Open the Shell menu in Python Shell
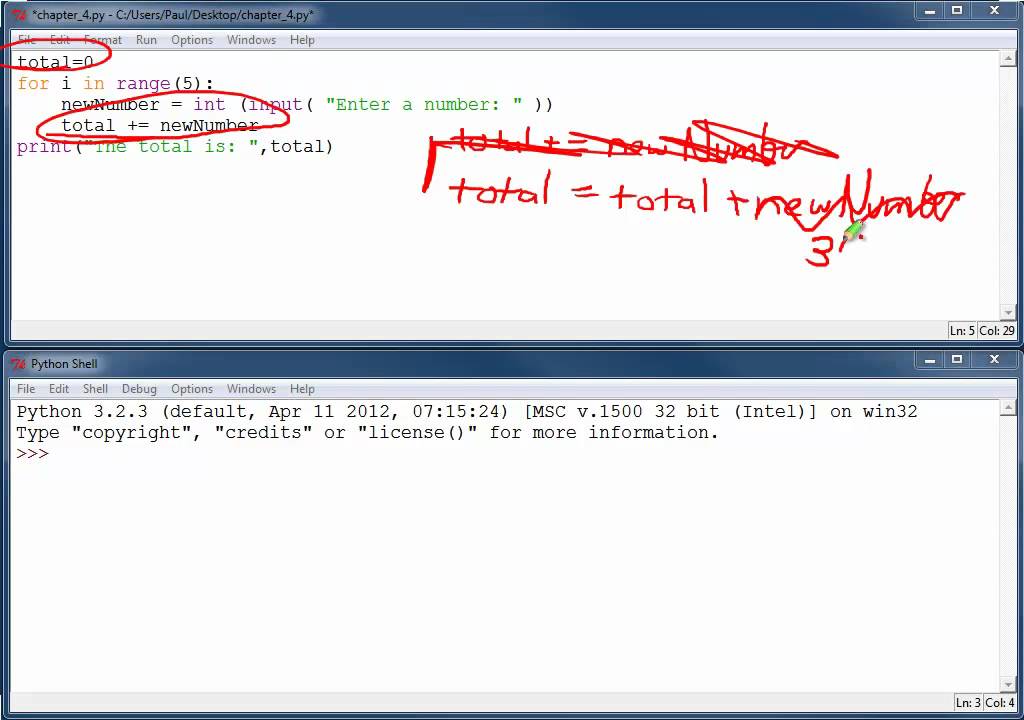The height and width of the screenshot is (720, 1024). click(x=95, y=389)
